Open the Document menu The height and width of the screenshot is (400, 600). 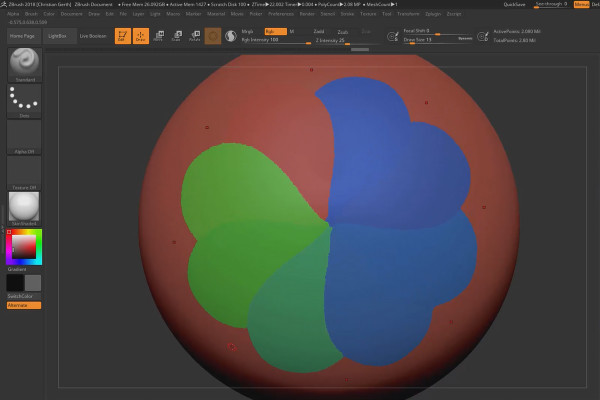(72, 14)
